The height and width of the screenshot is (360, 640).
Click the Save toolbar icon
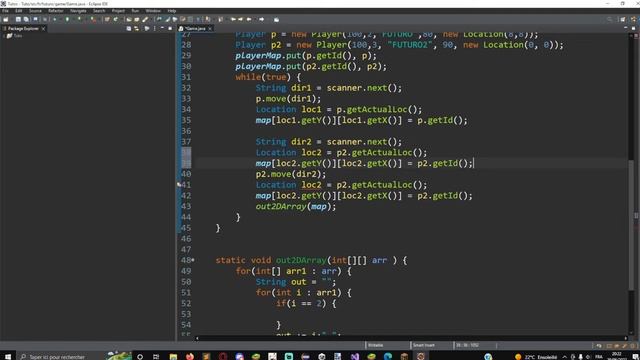pyautogui.click(x=18, y=19)
